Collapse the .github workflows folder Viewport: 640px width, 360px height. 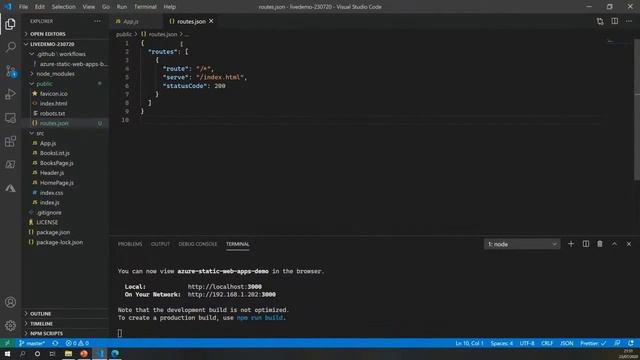(65, 54)
